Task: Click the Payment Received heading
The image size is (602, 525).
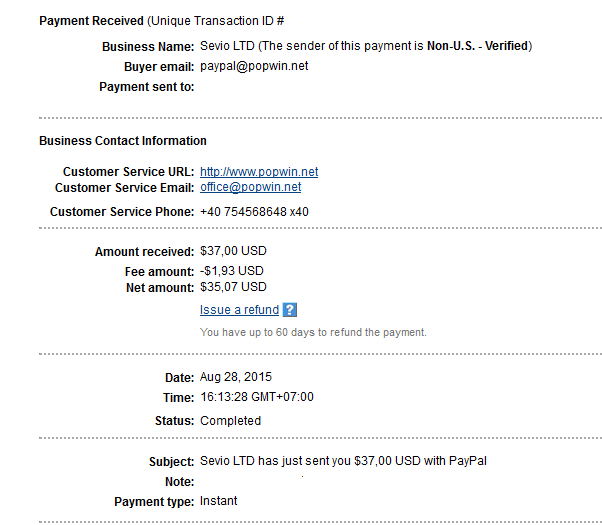Action: click(x=91, y=21)
